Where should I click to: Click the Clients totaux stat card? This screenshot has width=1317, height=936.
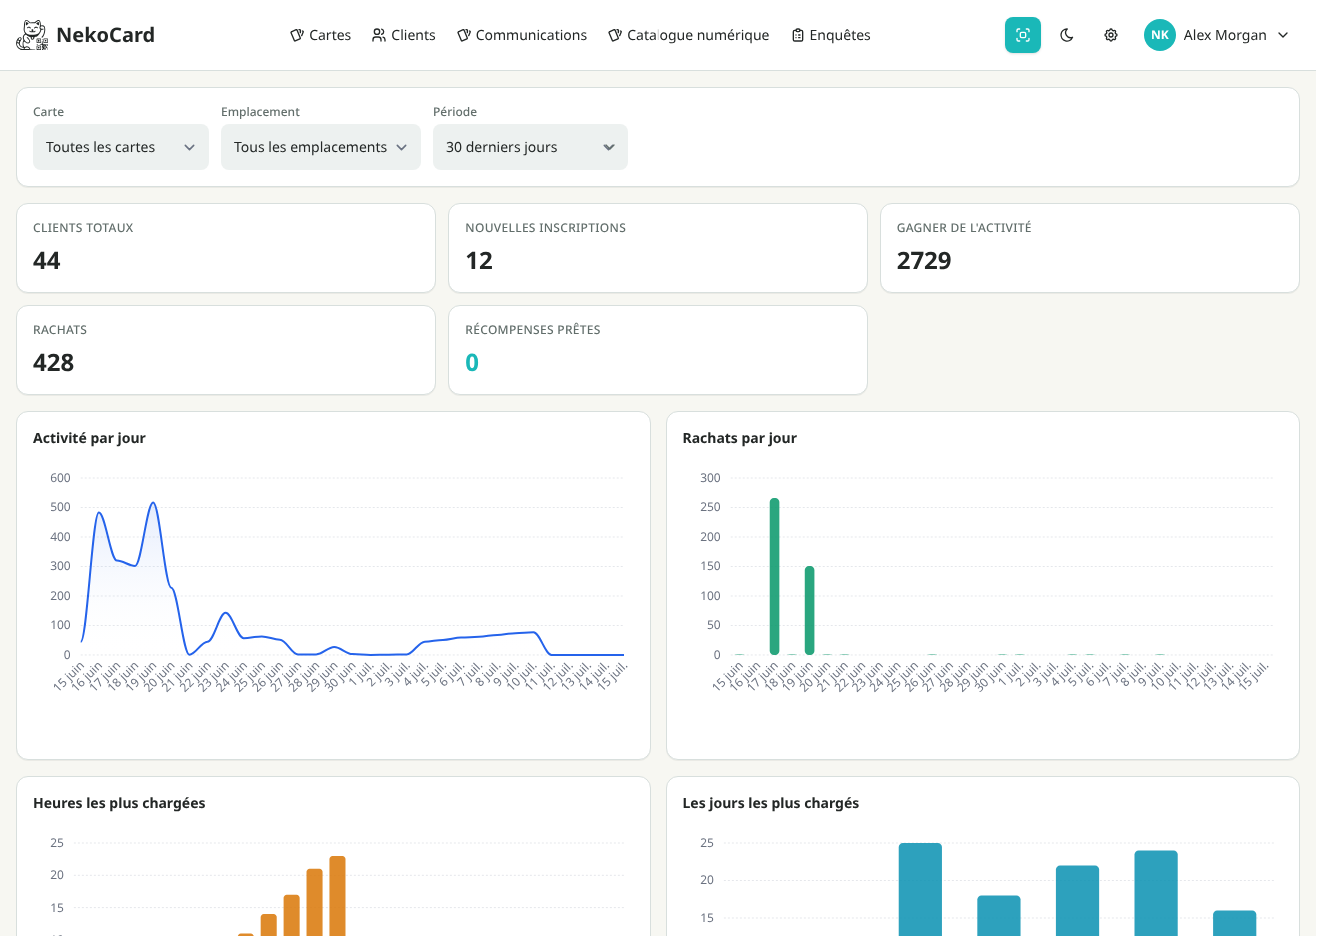tap(226, 248)
